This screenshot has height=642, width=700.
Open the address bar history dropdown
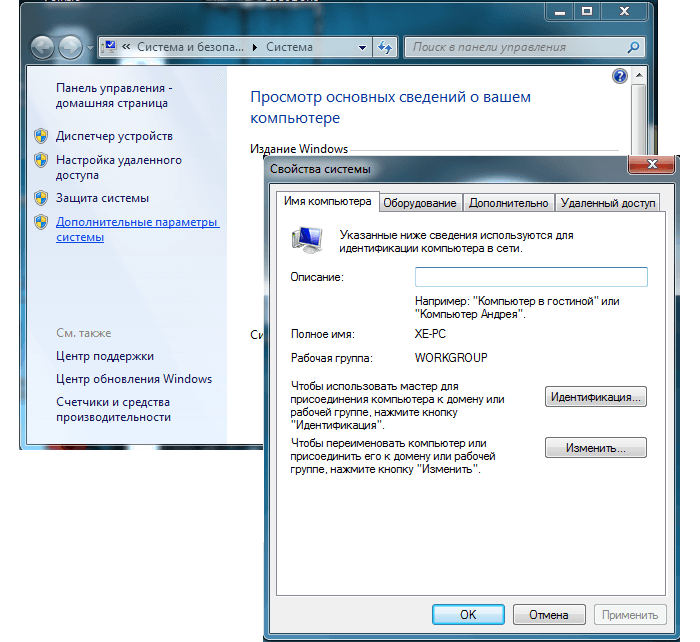click(362, 47)
